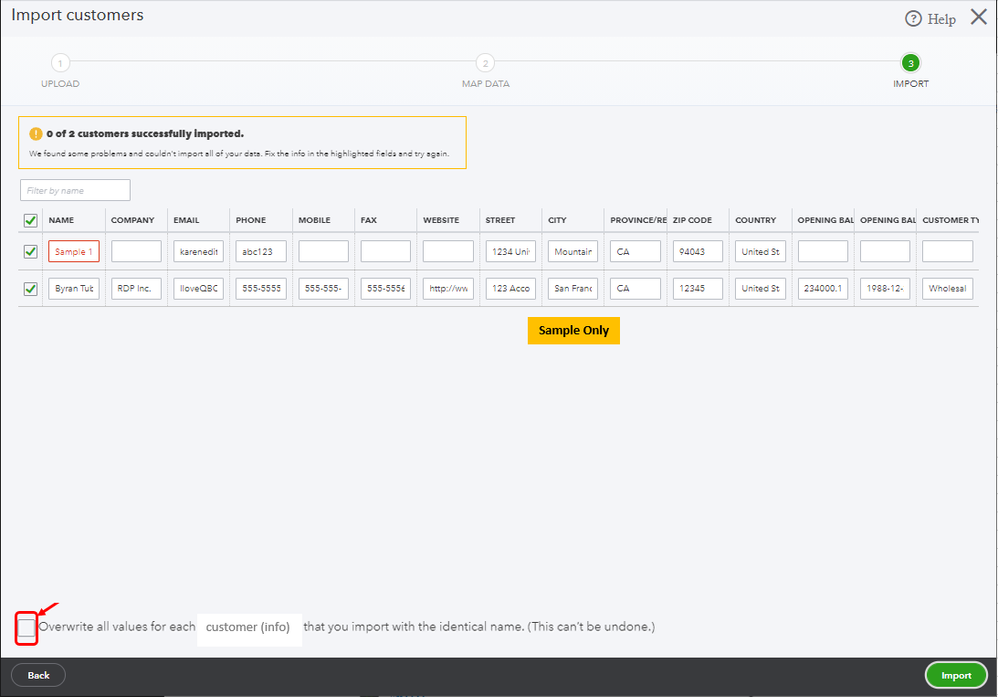Edit the Byran Tub row fax field
The width and height of the screenshot is (998, 697).
pos(386,288)
